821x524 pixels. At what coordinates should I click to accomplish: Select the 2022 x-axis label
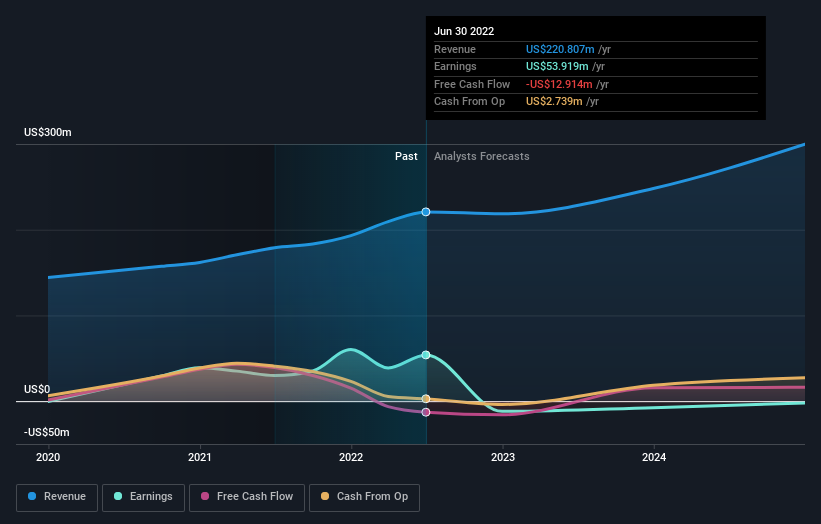[351, 458]
